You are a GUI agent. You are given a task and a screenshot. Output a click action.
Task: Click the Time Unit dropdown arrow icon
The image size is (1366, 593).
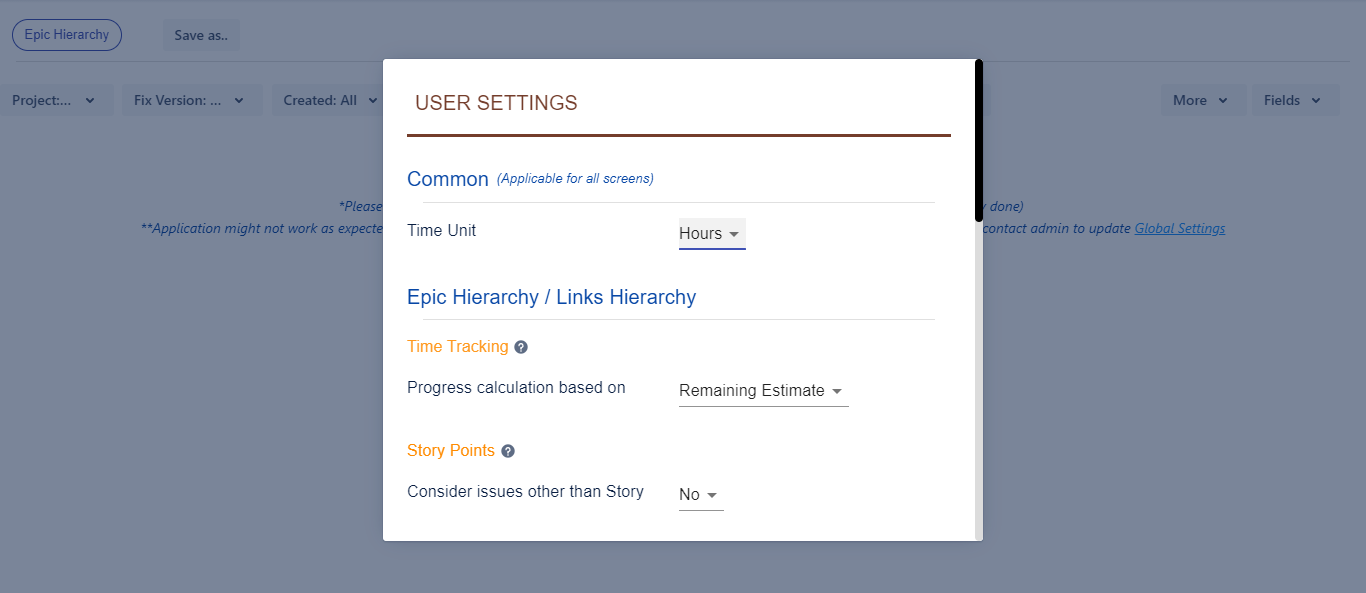click(x=734, y=234)
